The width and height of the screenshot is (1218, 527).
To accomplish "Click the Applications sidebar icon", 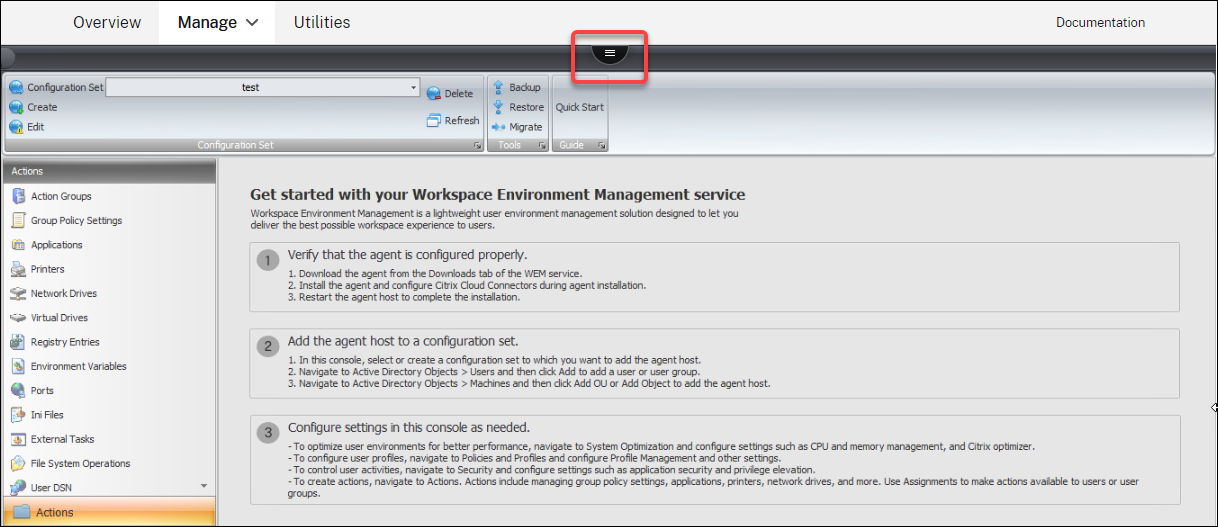I will coord(18,245).
